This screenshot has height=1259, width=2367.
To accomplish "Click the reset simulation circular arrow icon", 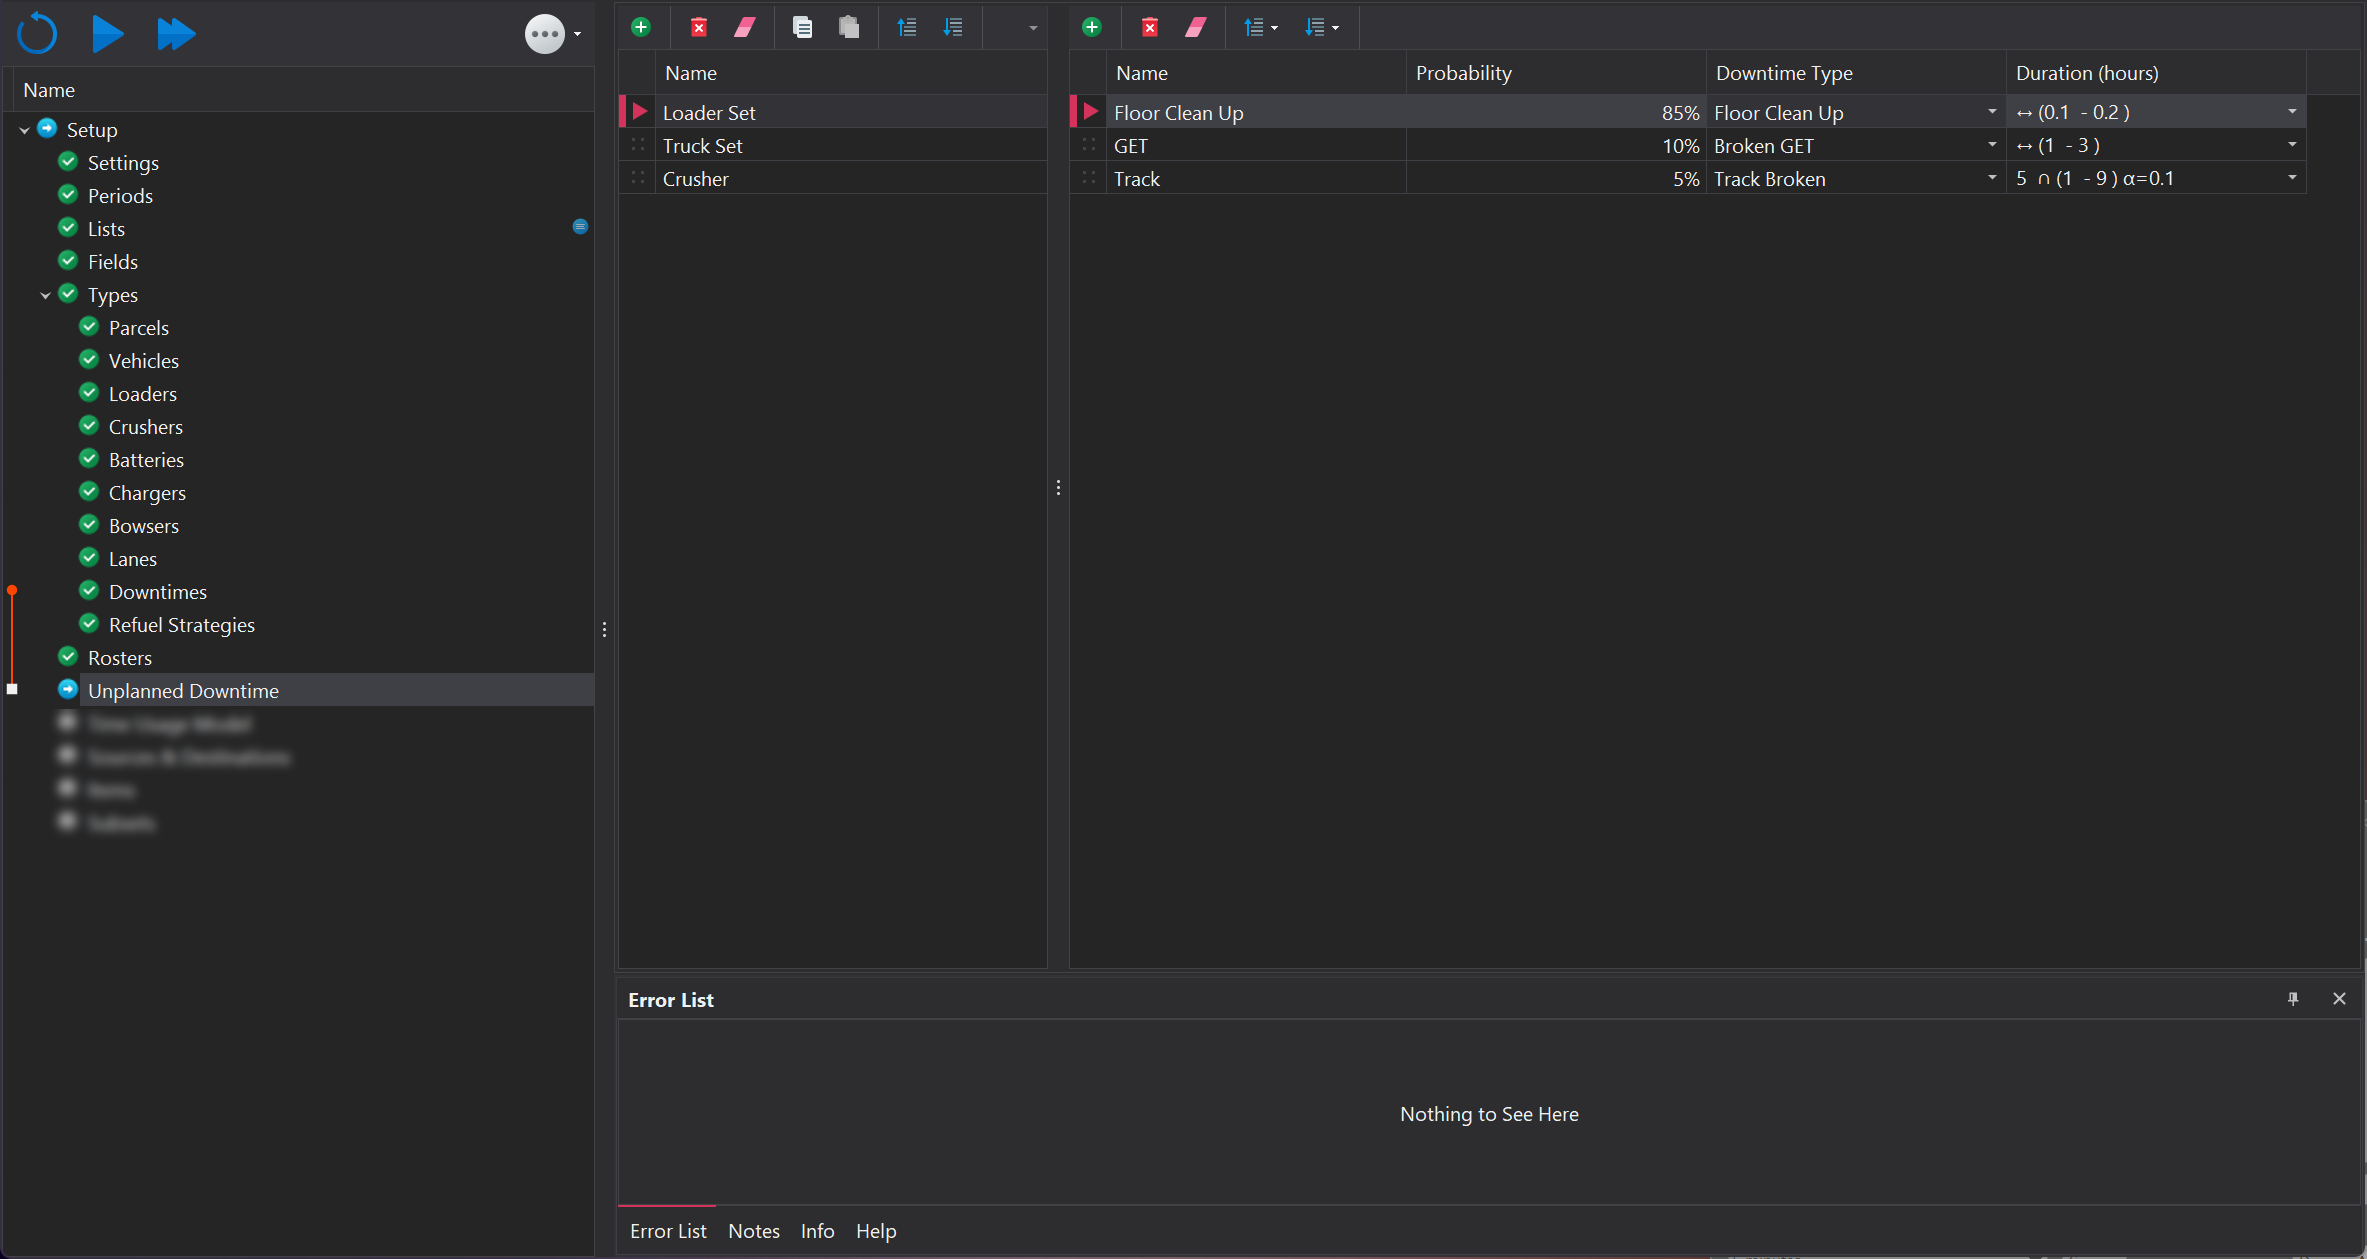I will click(x=37, y=33).
